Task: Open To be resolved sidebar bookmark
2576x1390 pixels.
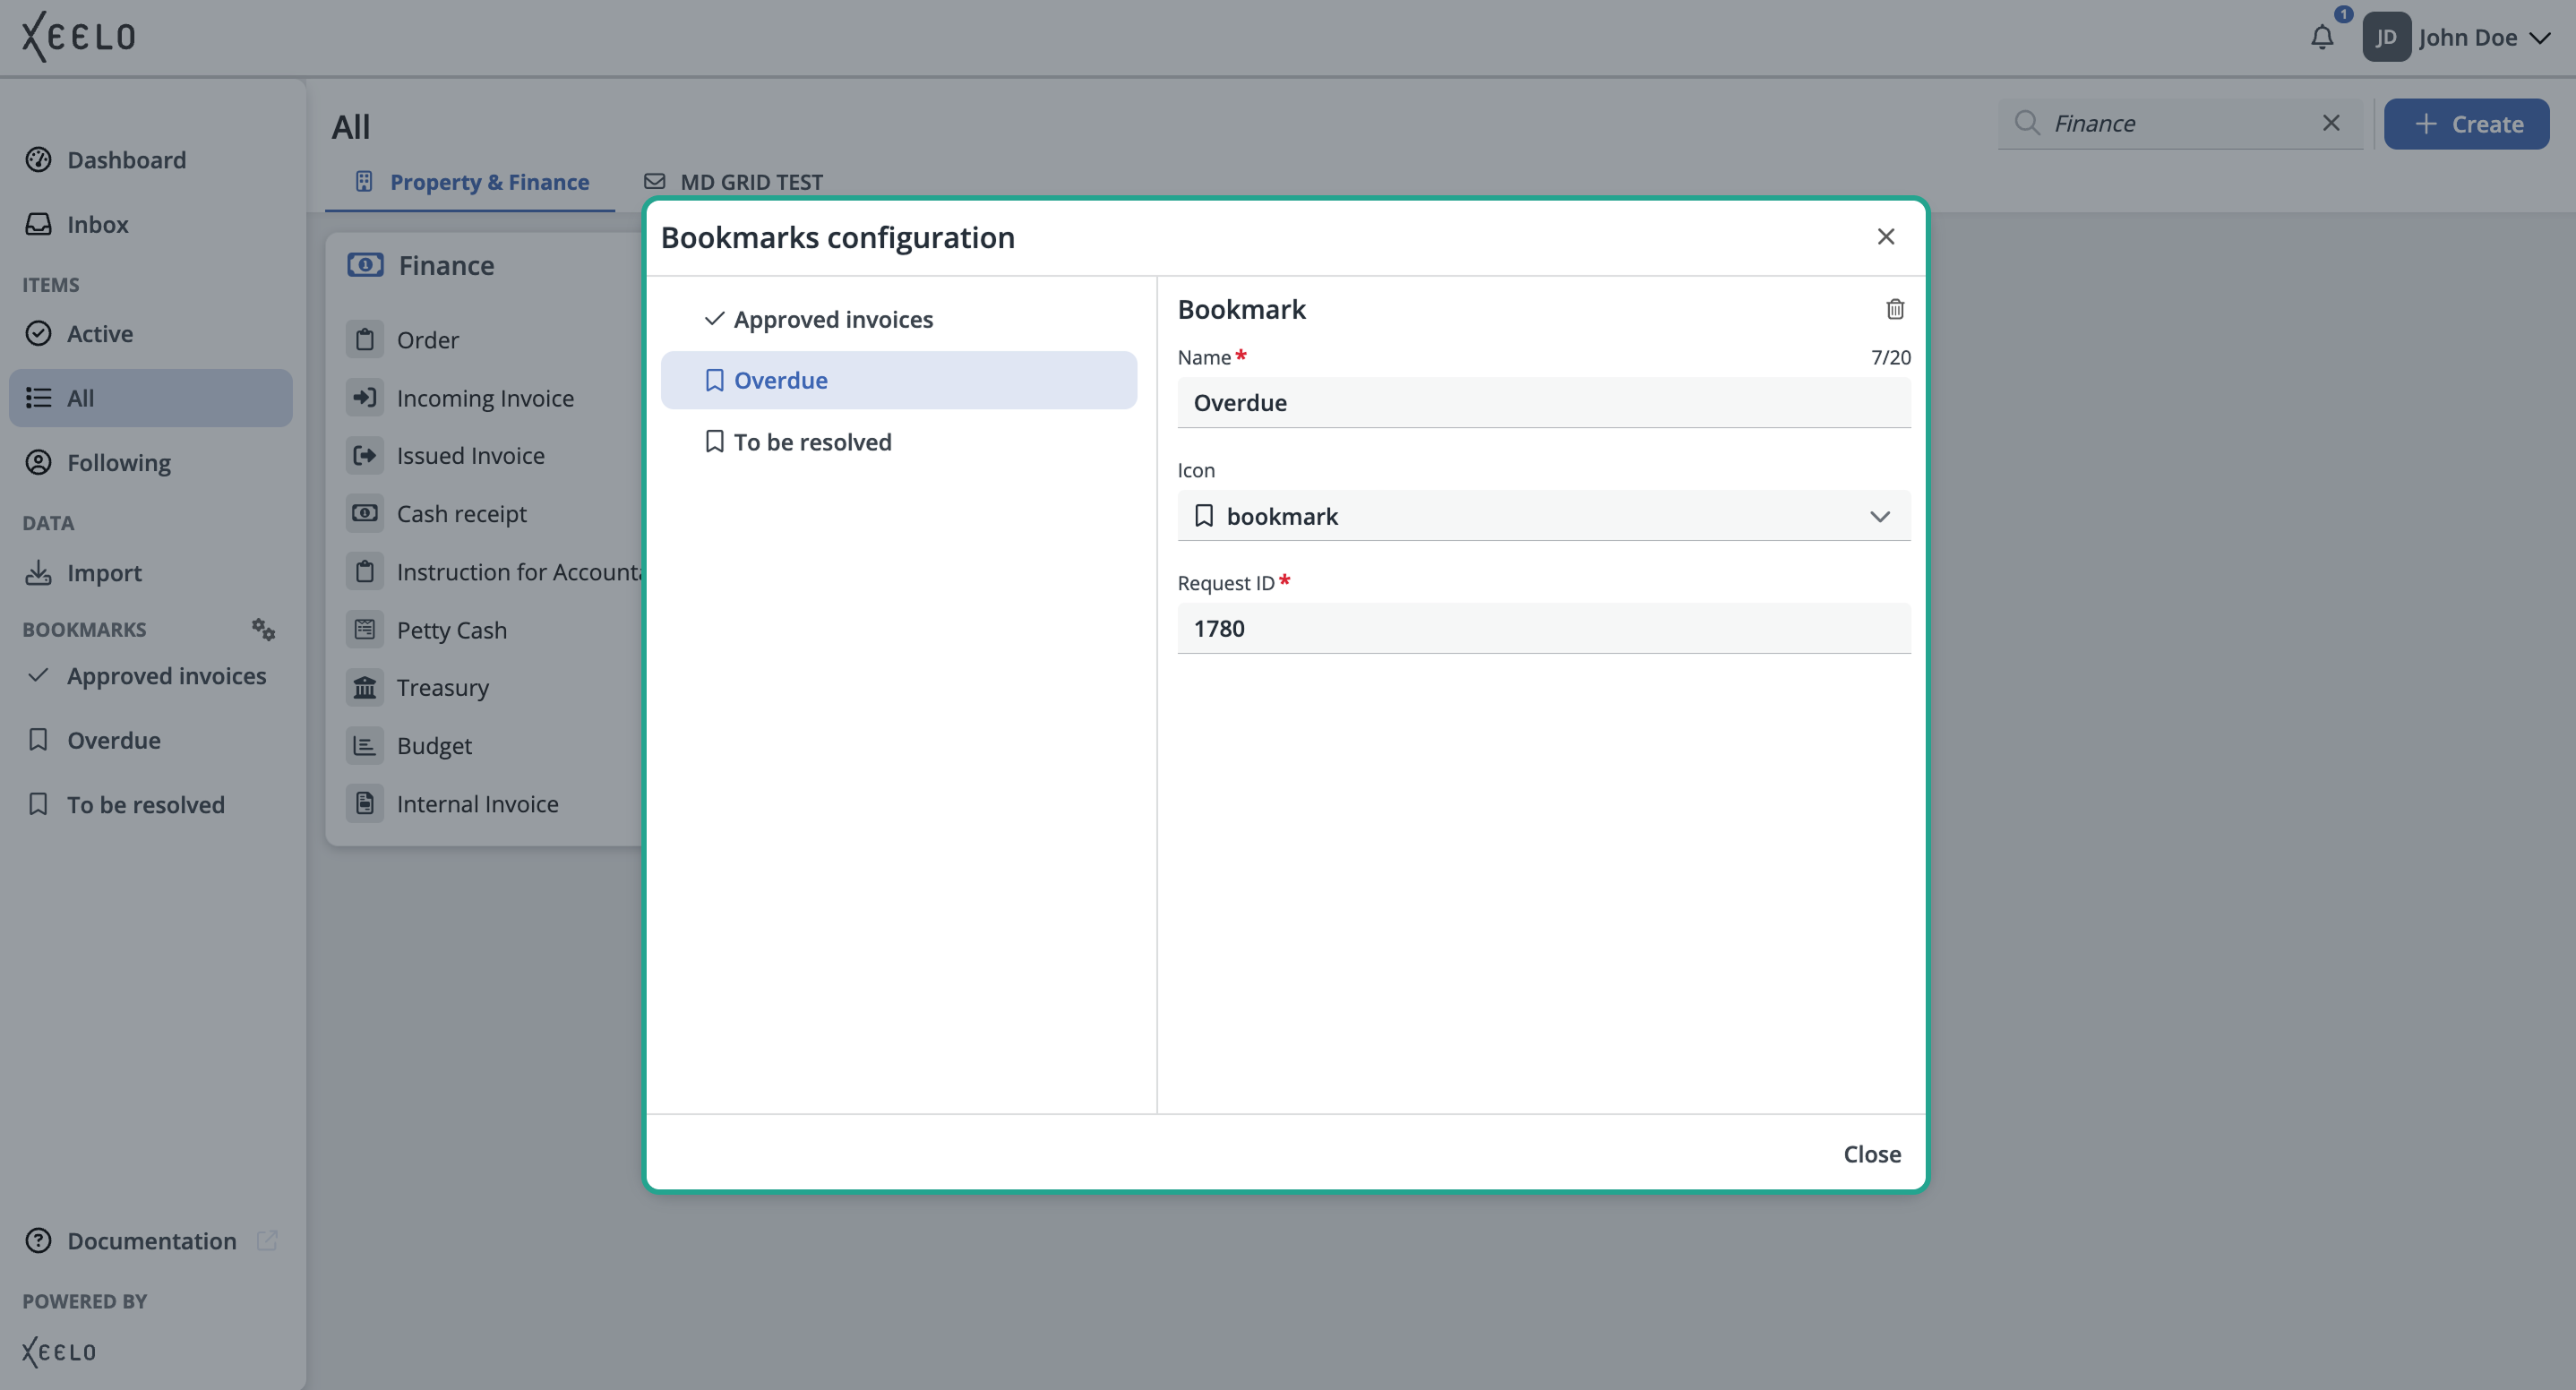Action: [150, 804]
